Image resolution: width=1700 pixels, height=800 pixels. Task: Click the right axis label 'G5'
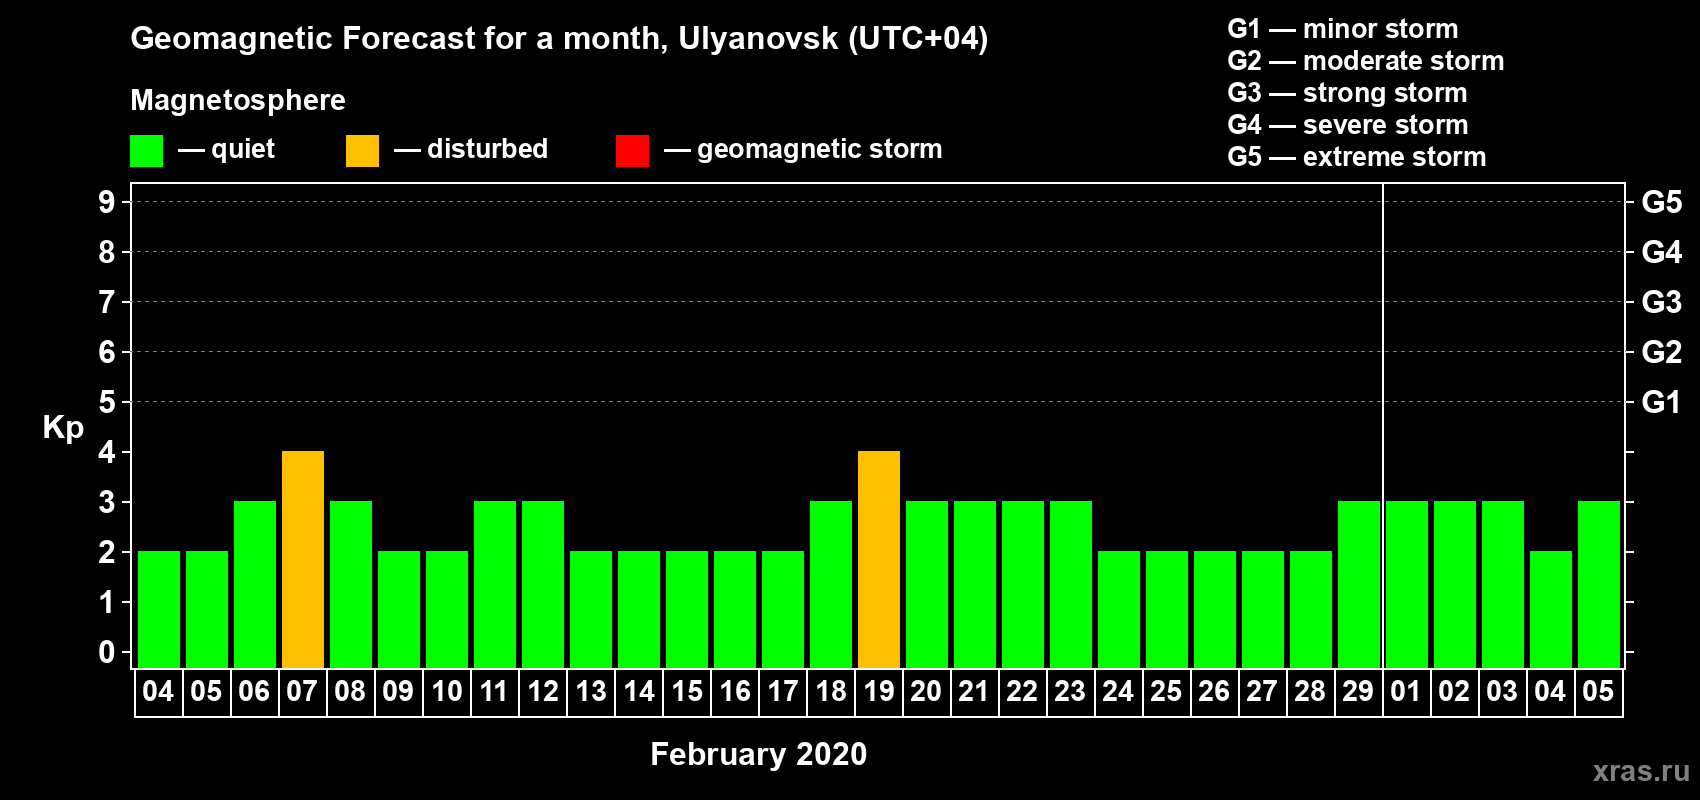[1662, 202]
